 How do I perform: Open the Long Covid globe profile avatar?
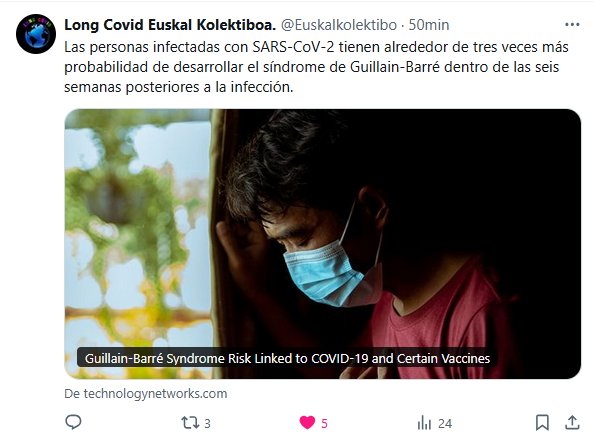coord(36,34)
